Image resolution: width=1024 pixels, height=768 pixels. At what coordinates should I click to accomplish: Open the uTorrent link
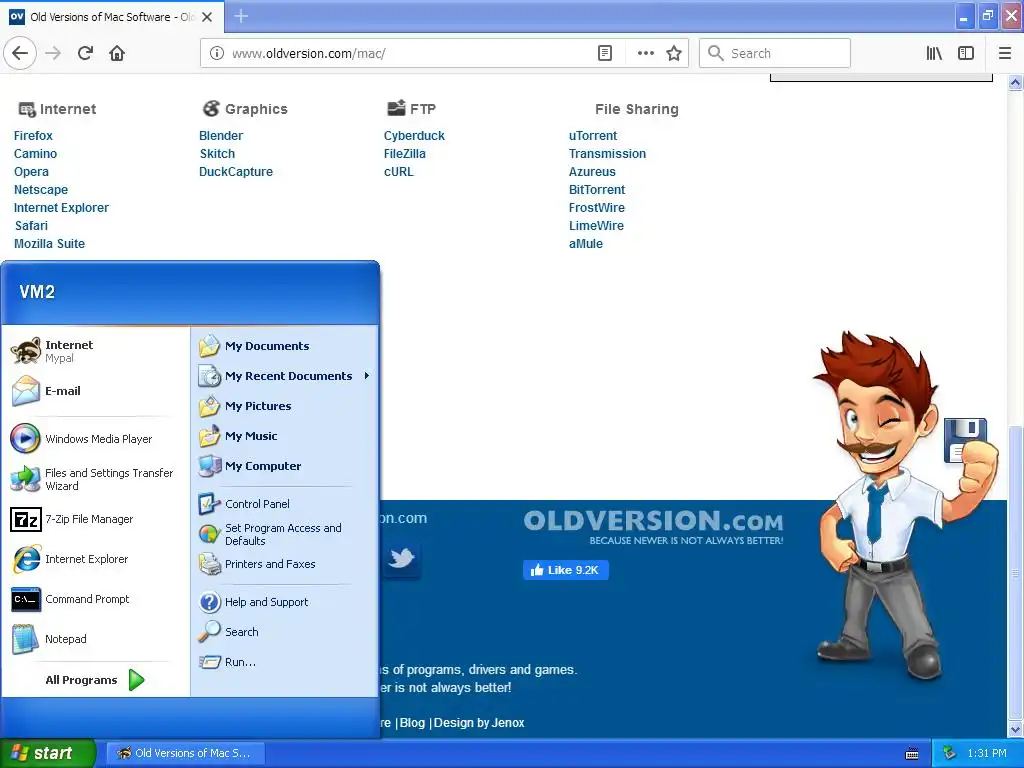pyautogui.click(x=592, y=135)
